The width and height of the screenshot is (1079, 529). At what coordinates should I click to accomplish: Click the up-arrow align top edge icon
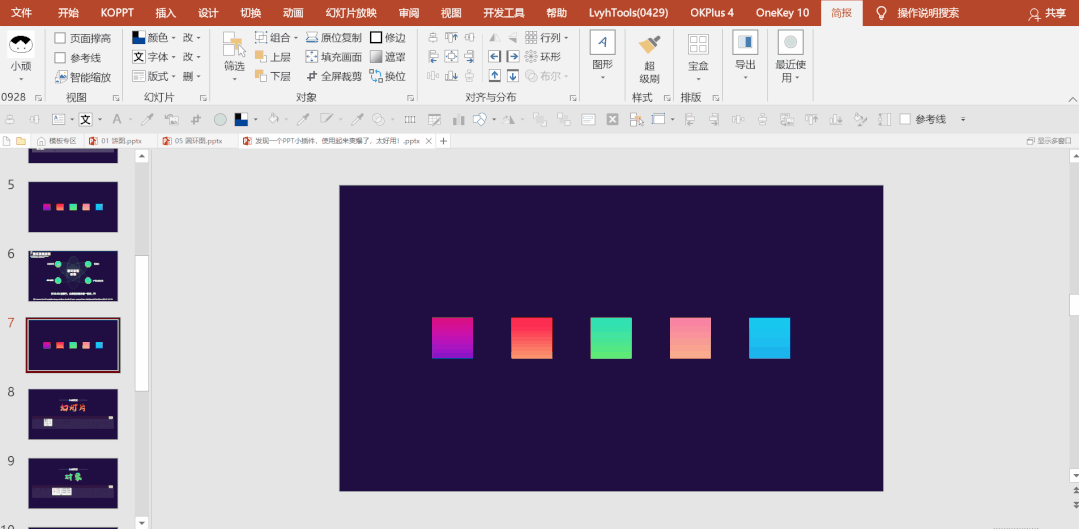point(494,76)
